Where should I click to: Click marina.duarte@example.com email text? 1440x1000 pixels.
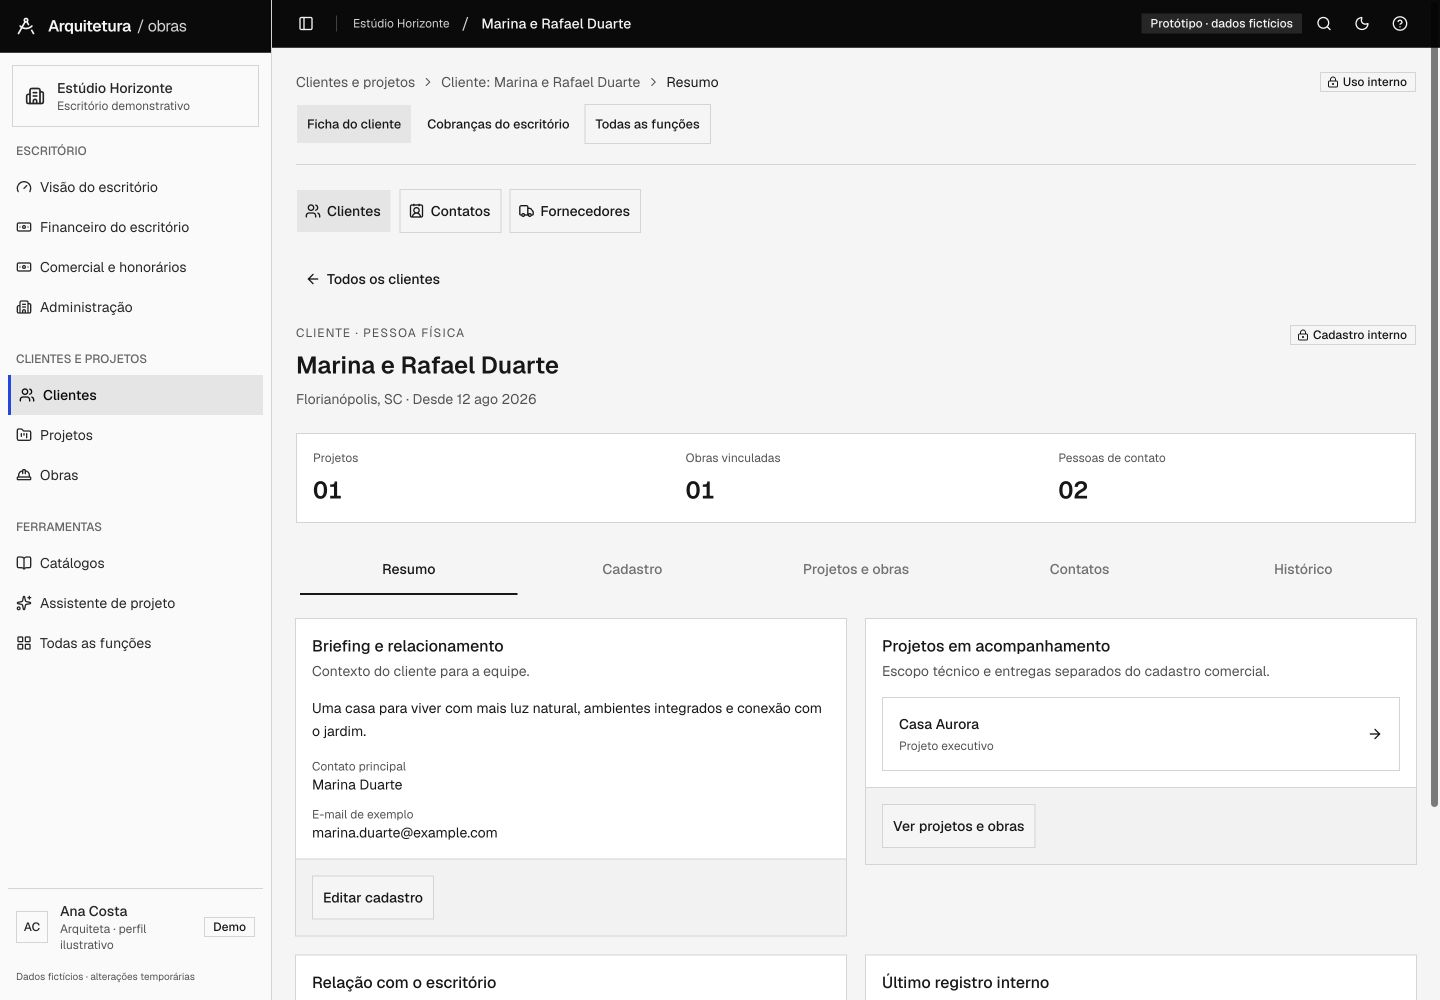pos(404,832)
